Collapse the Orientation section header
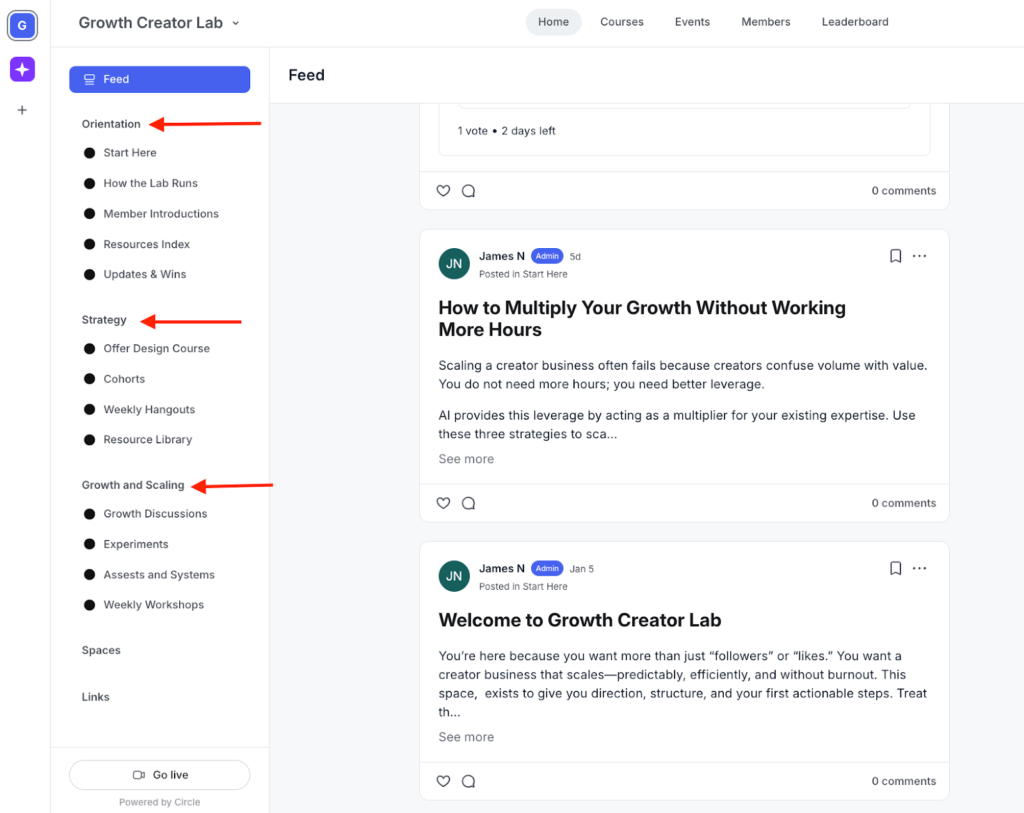Image resolution: width=1024 pixels, height=813 pixels. click(111, 124)
